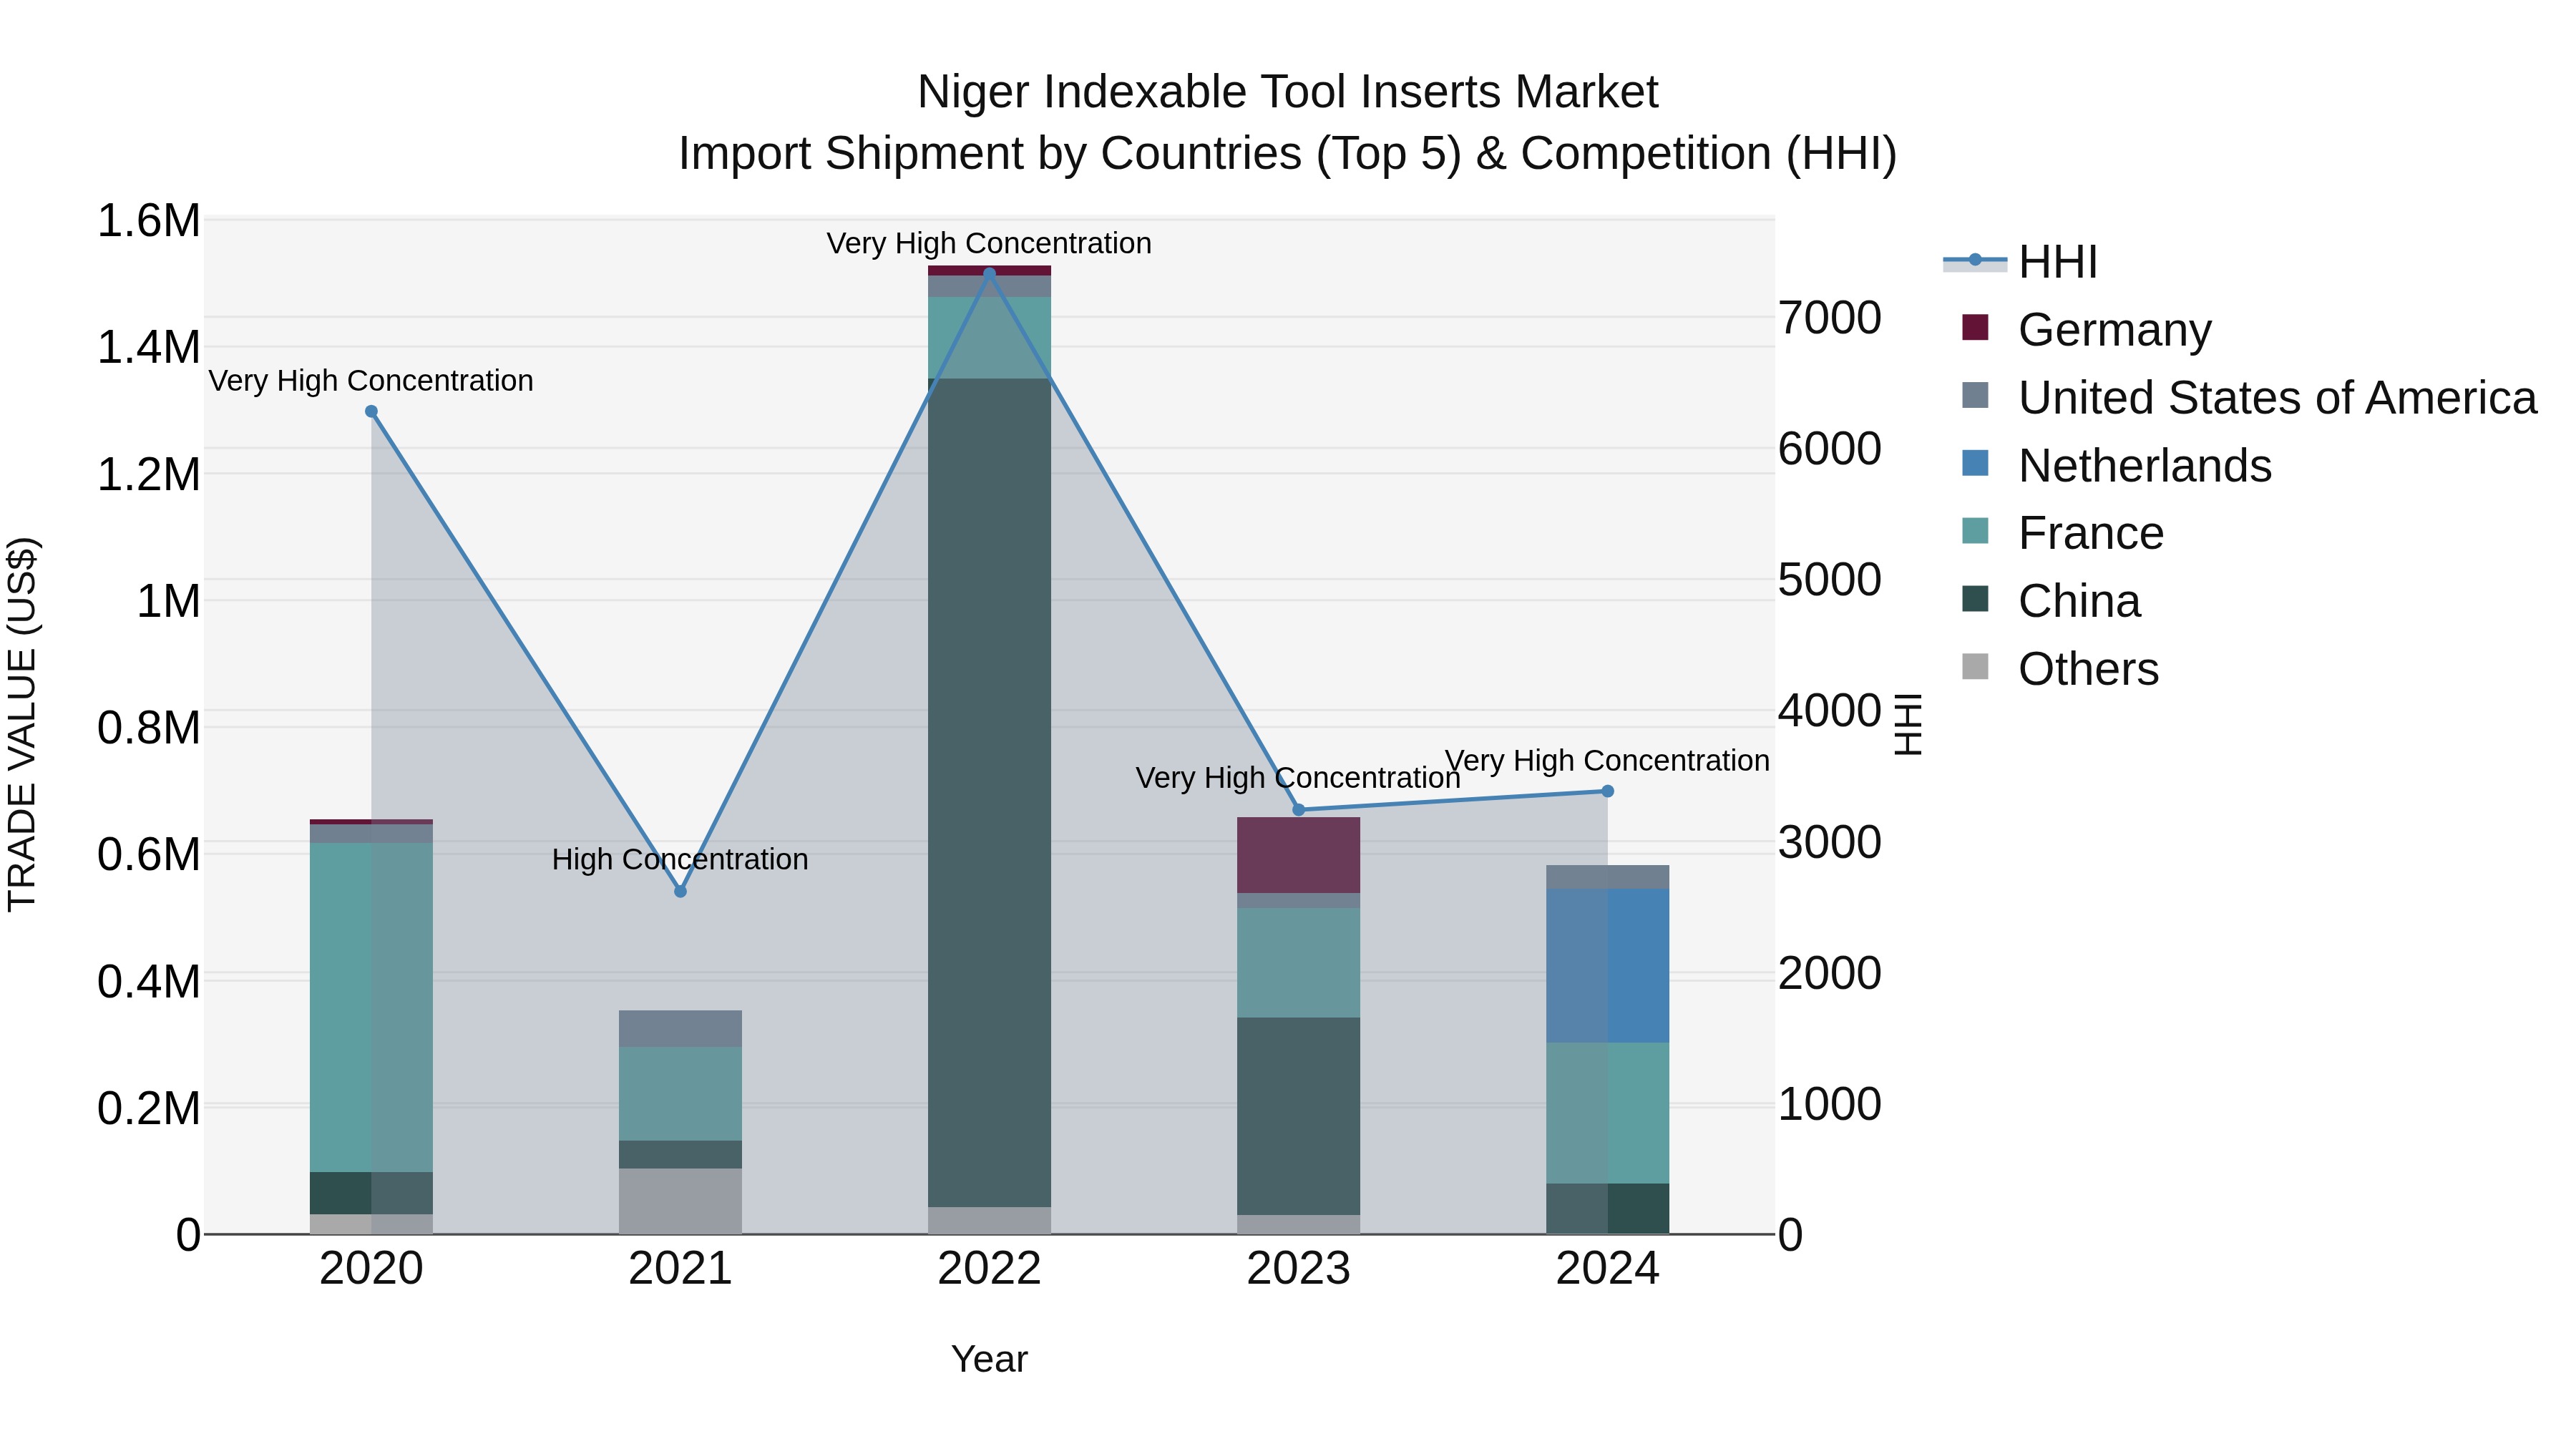Click the 'Import Shipment by Countries' subtitle line
2576x1449 pixels.
tap(1288, 154)
